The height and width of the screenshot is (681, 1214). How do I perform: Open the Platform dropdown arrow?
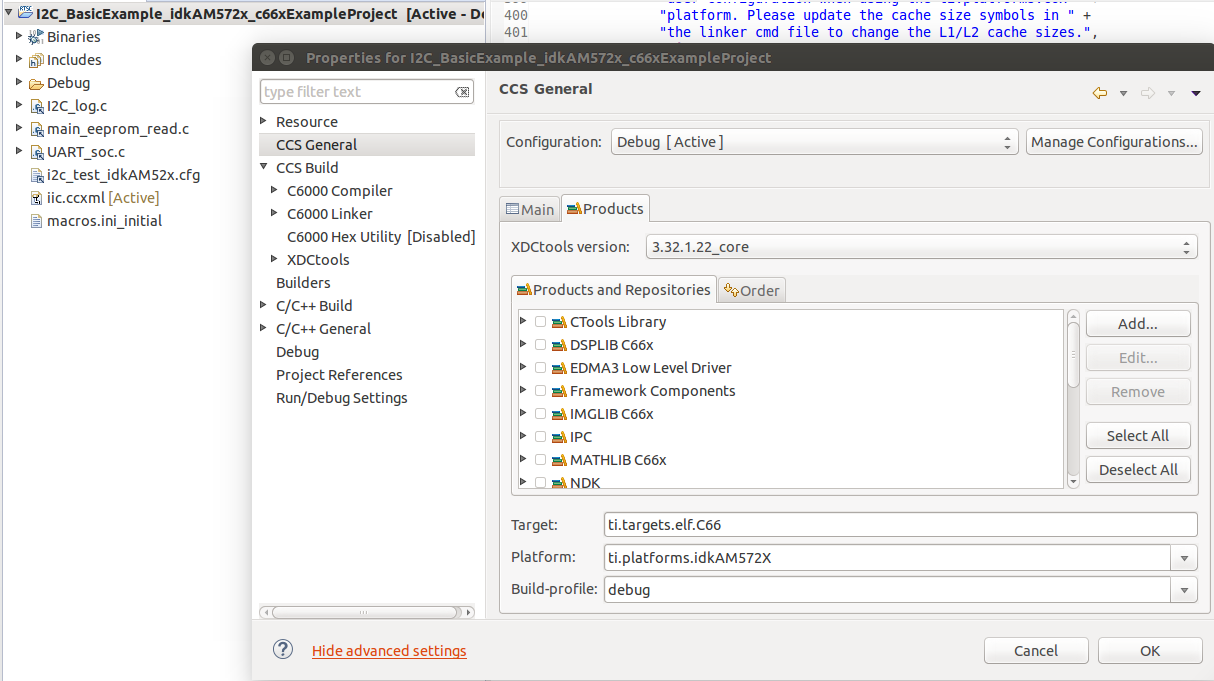1184,558
